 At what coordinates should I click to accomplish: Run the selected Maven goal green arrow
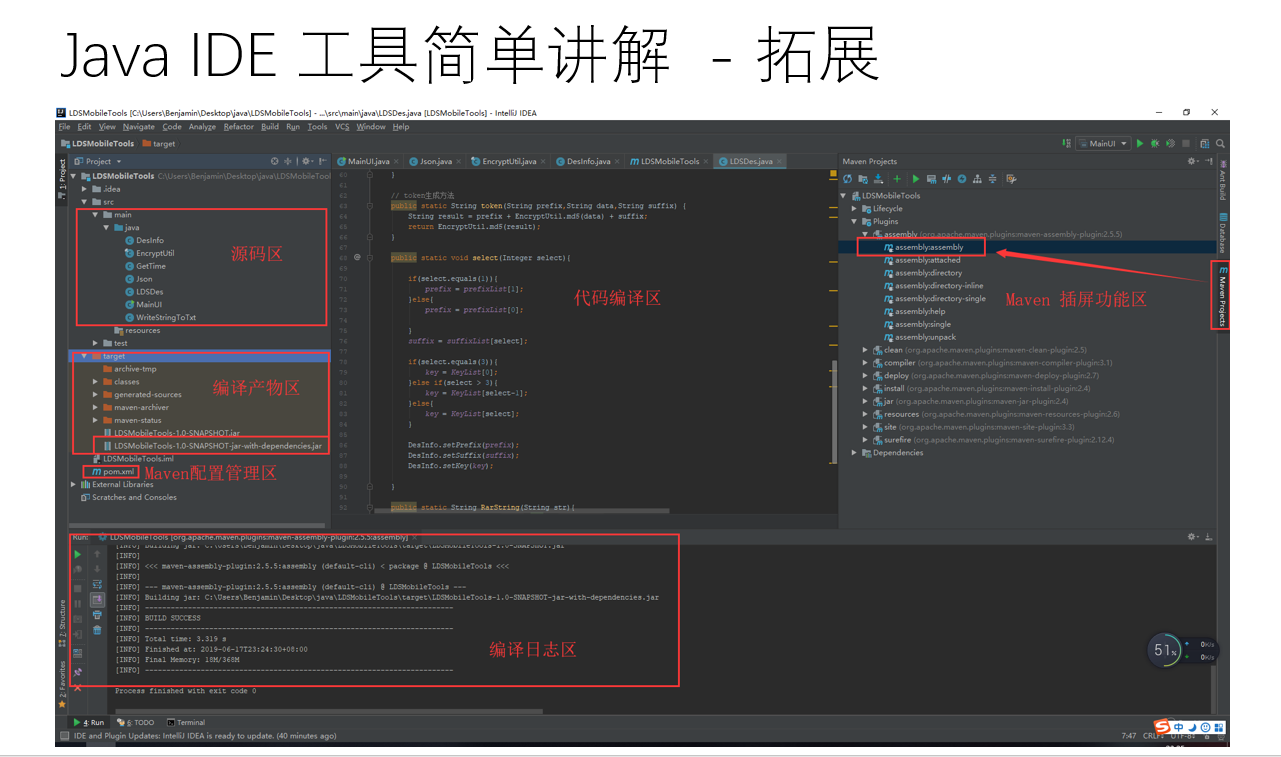pos(916,178)
